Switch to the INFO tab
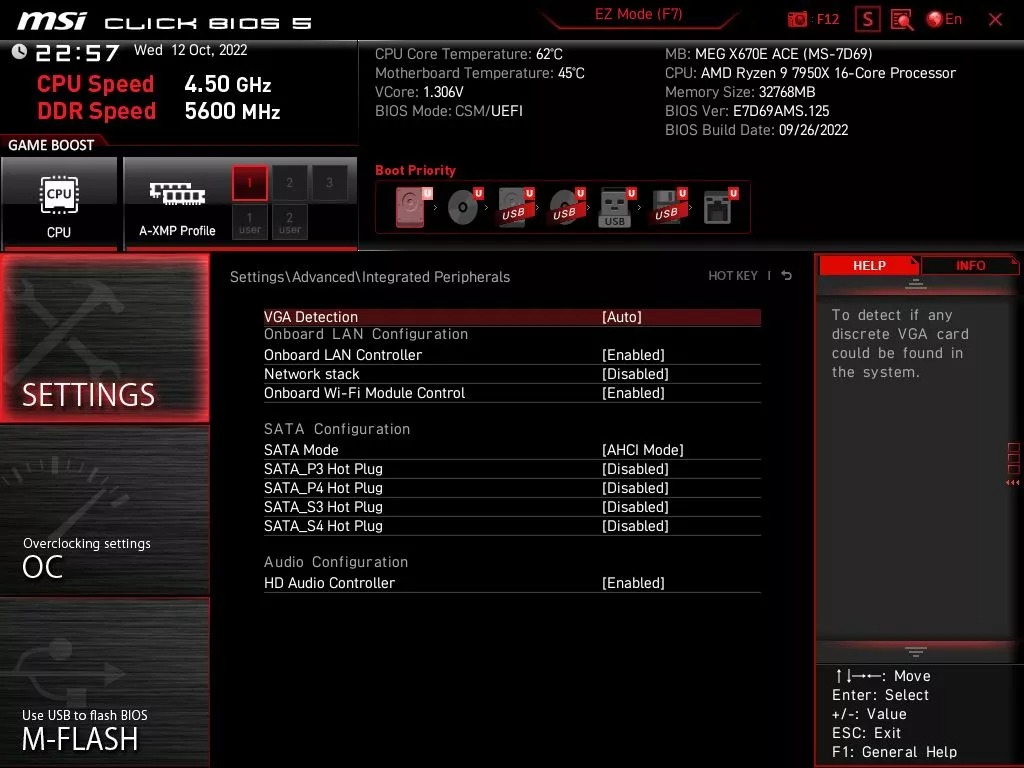The image size is (1024, 768). click(970, 265)
